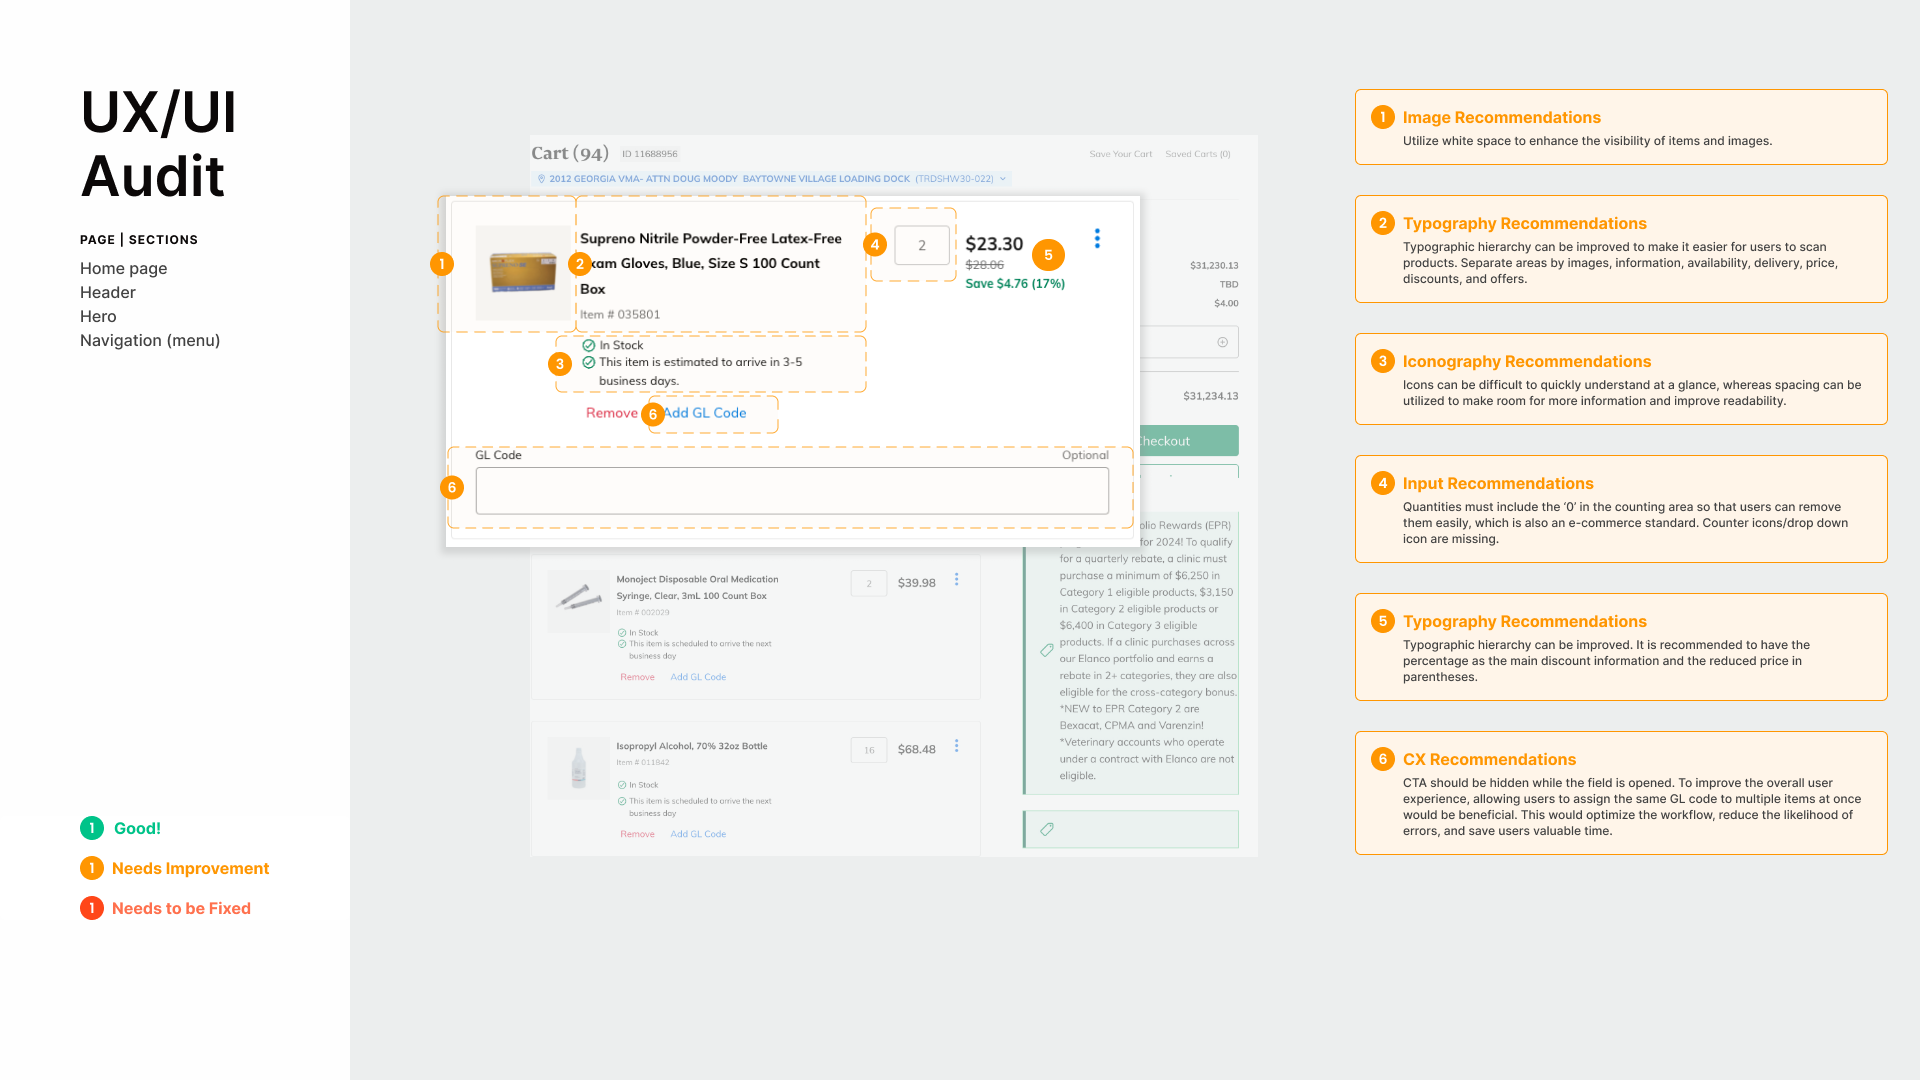
Task: Select Header in the sections list
Action: (108, 293)
